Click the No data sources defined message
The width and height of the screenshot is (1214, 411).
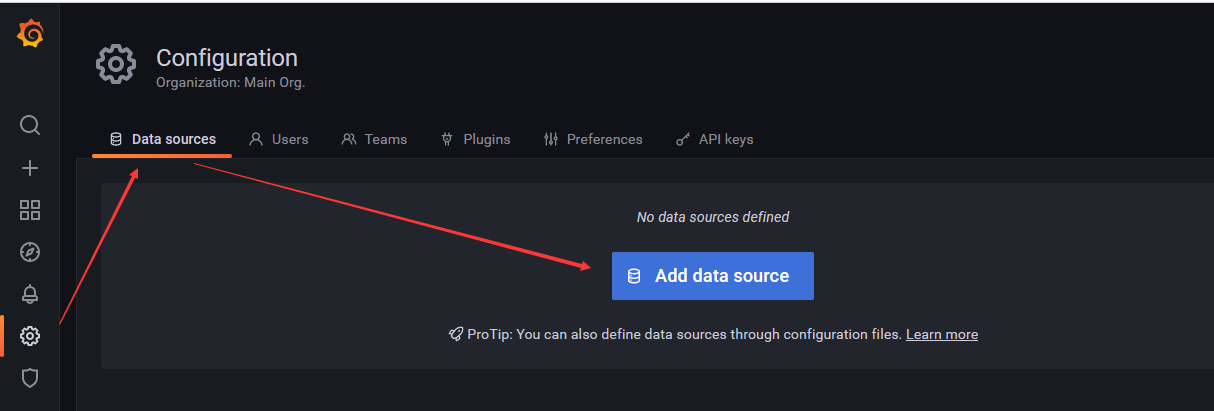pyautogui.click(x=713, y=217)
